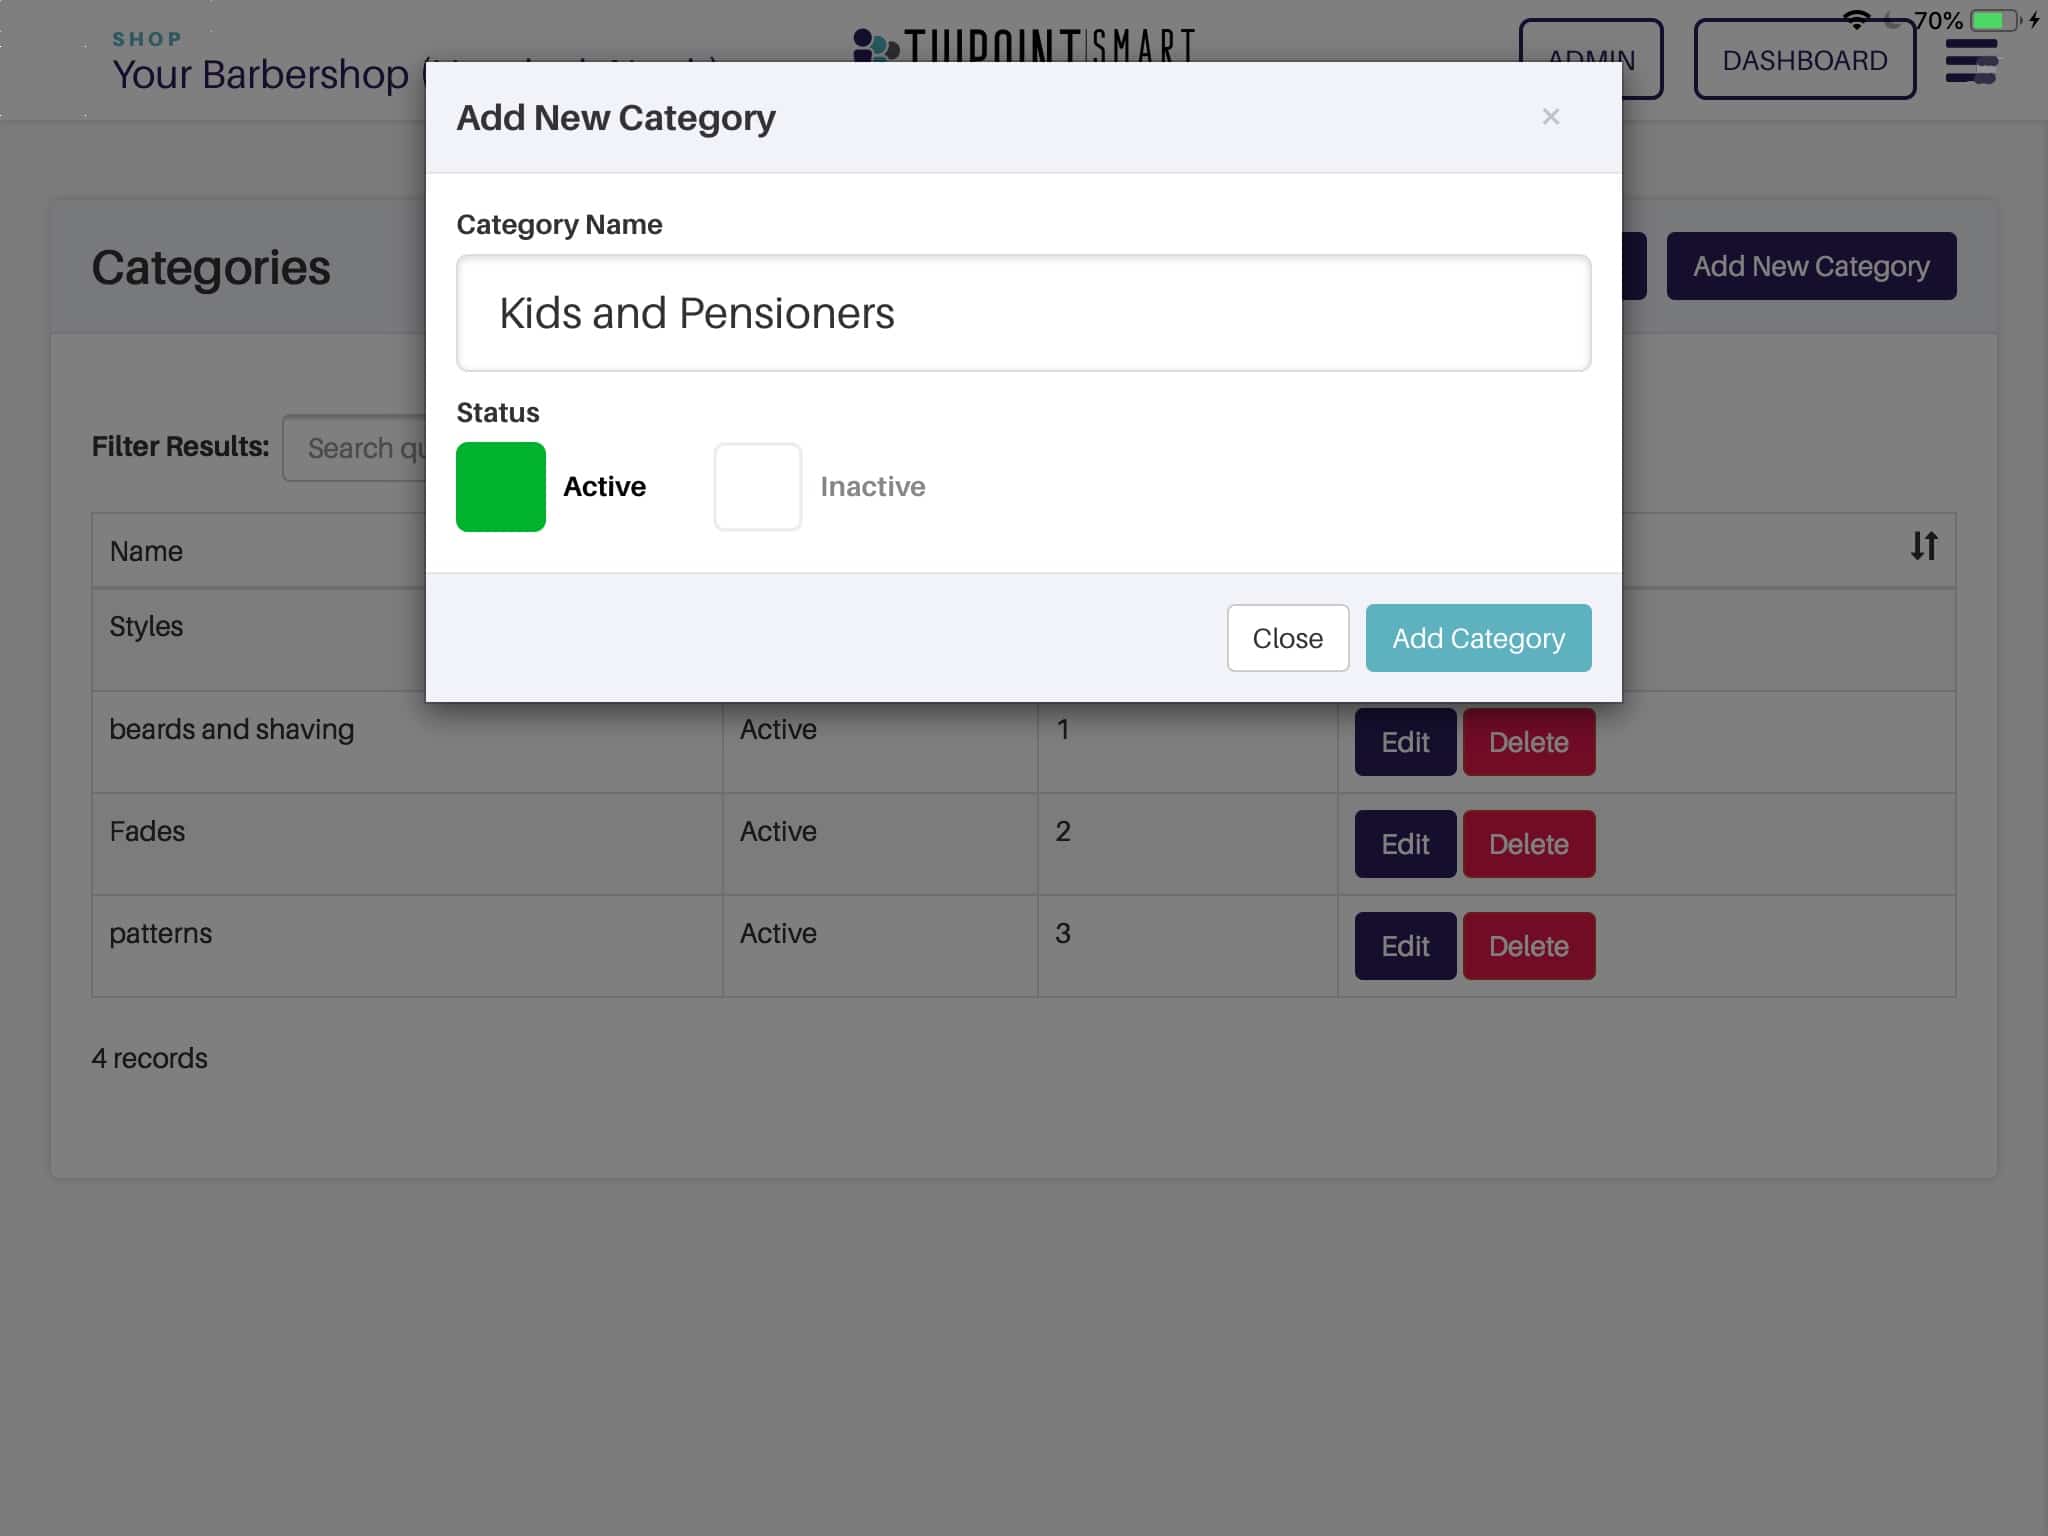Click the ThePointSmart logo
This screenshot has width=2048, height=1536.
tap(1023, 44)
